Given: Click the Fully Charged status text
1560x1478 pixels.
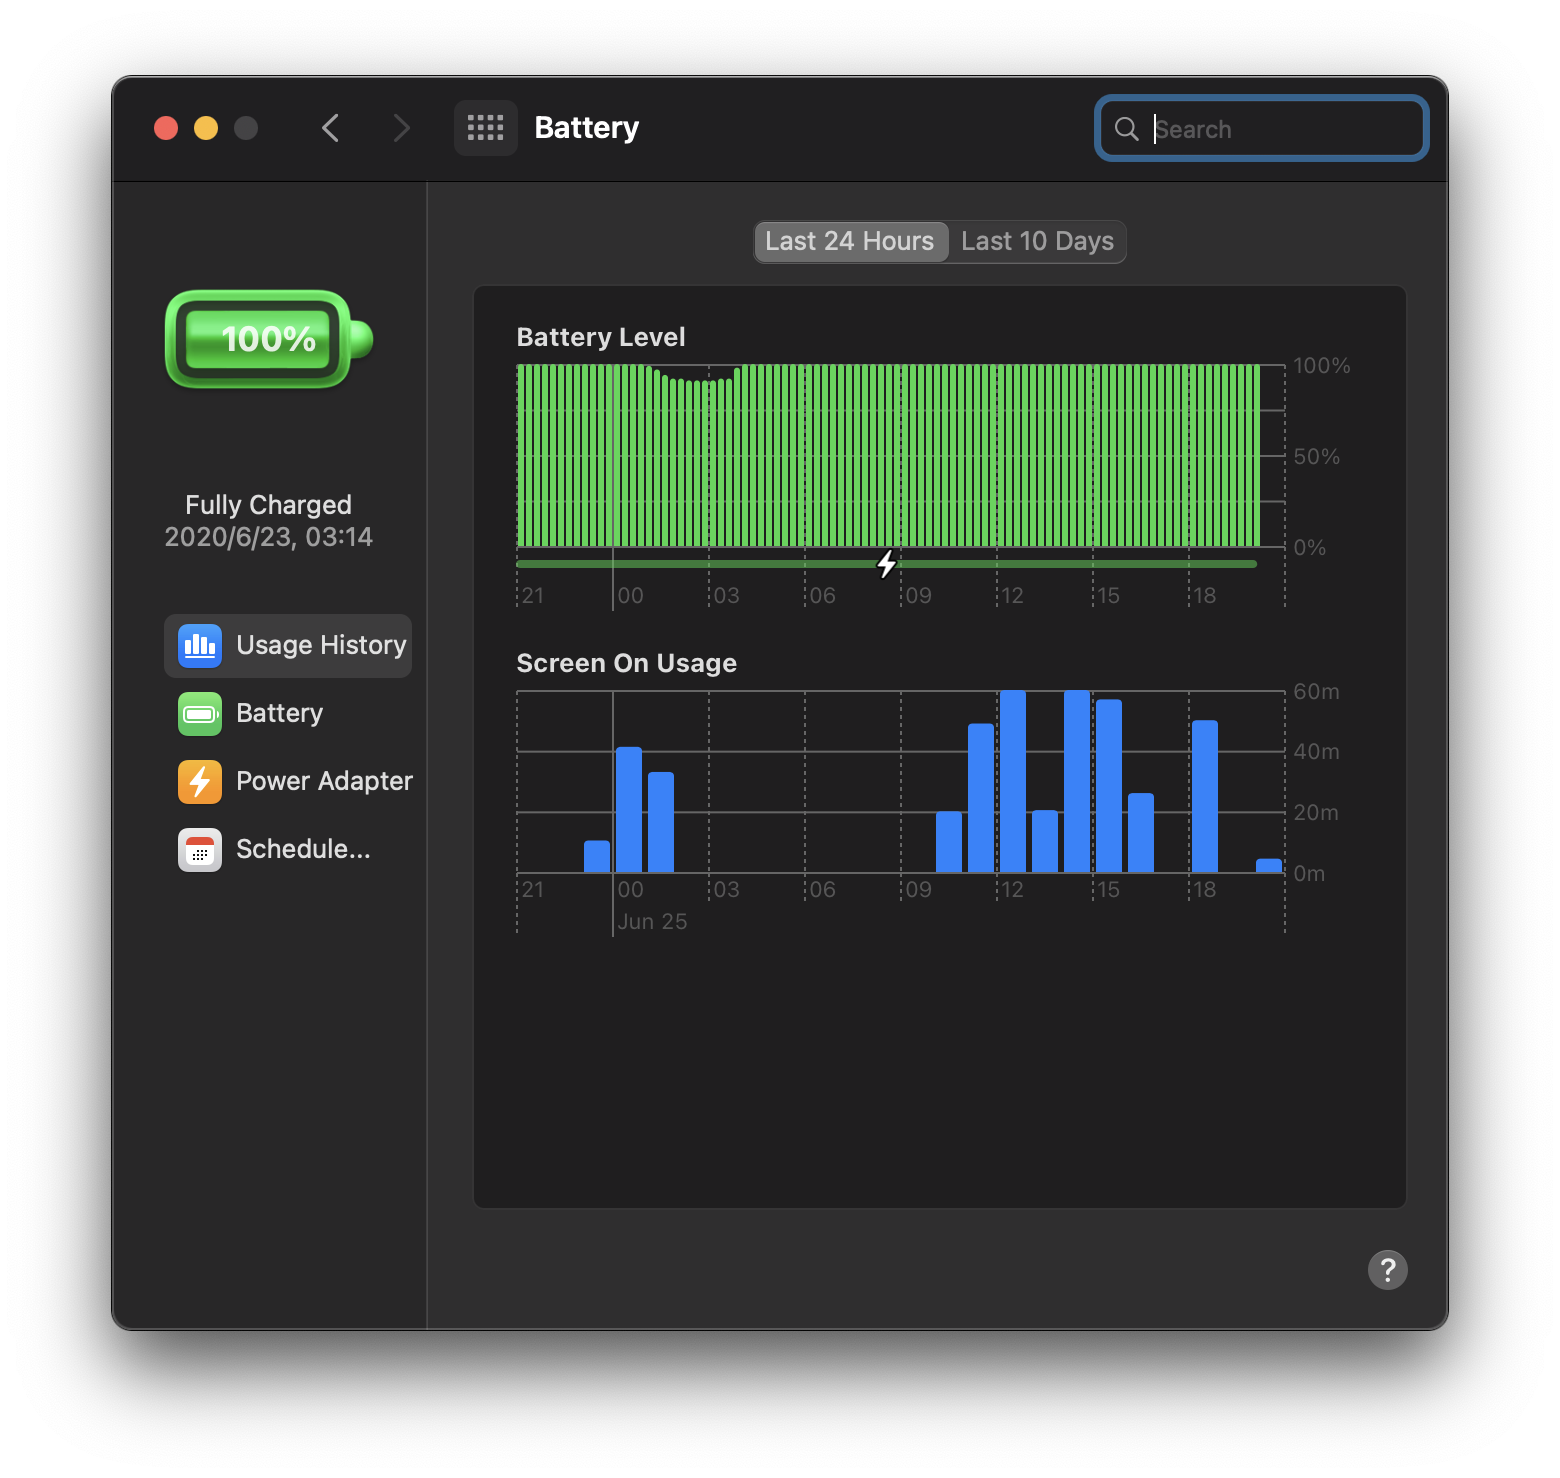Looking at the screenshot, I should (x=268, y=504).
